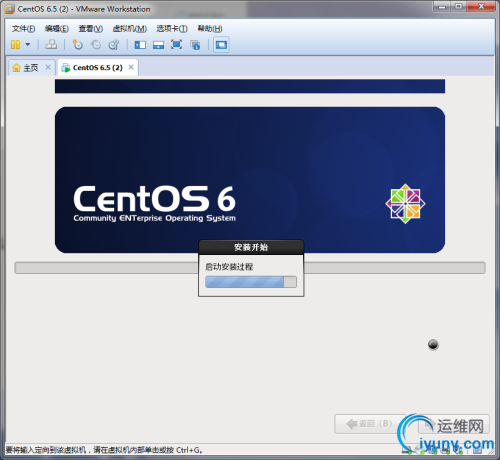Image resolution: width=500 pixels, height=460 pixels.
Task: Click the 返回 (B) back button
Action: (x=370, y=424)
